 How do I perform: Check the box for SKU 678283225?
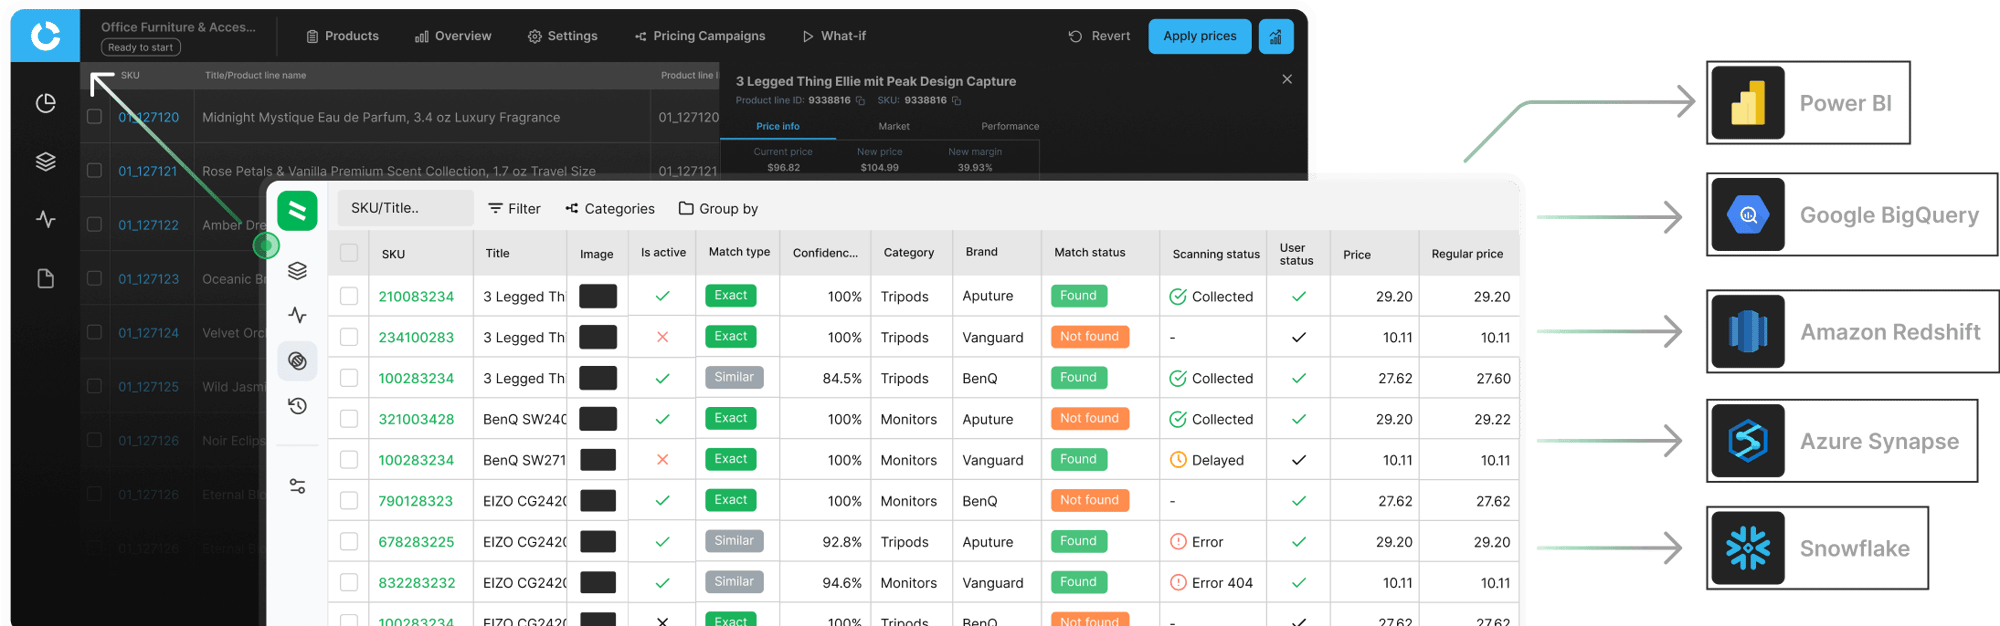[x=349, y=542]
